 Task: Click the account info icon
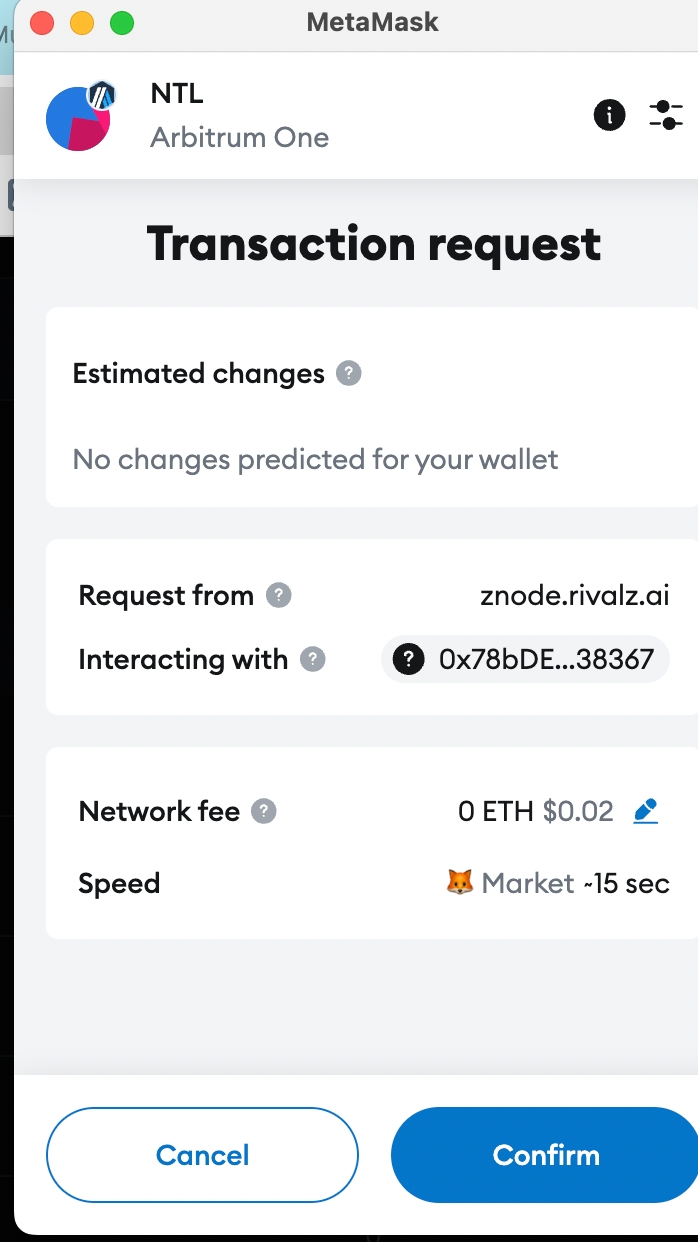coord(609,115)
